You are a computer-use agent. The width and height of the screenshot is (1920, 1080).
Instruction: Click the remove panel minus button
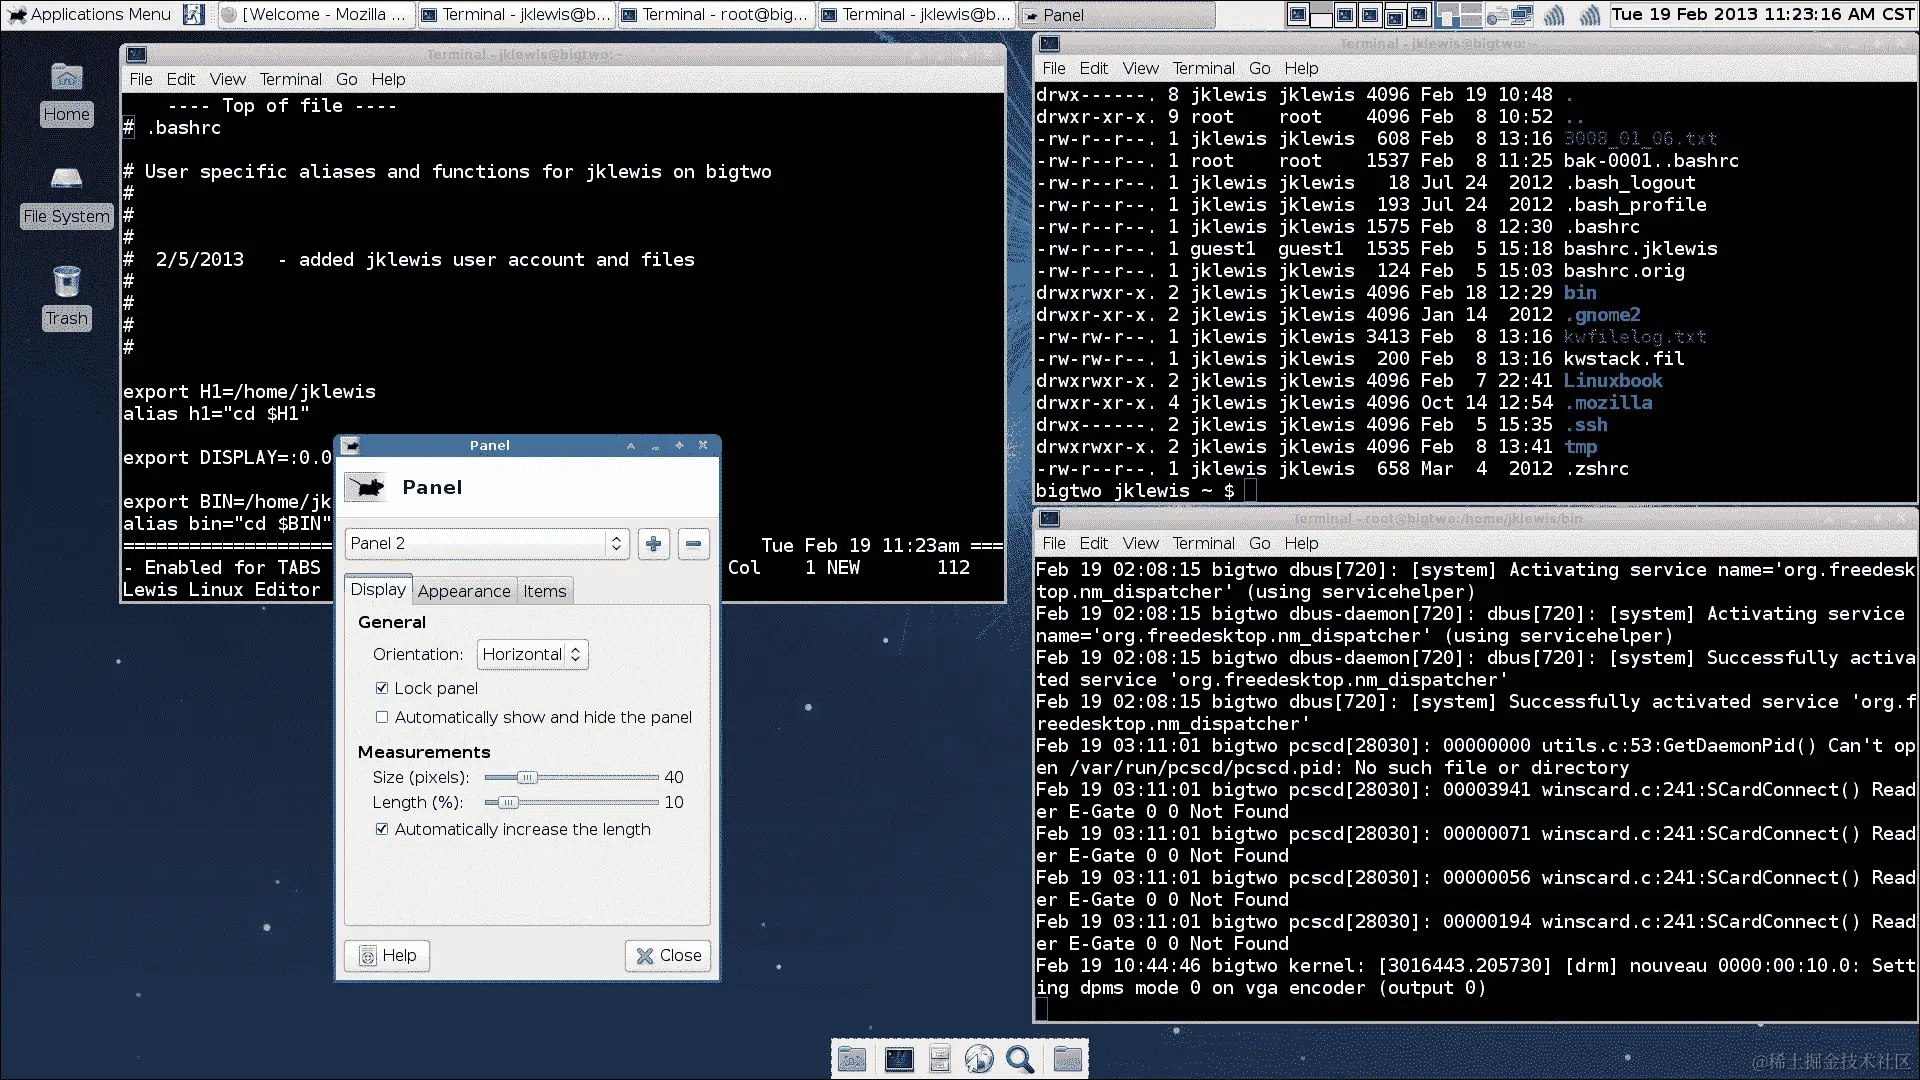pyautogui.click(x=693, y=544)
